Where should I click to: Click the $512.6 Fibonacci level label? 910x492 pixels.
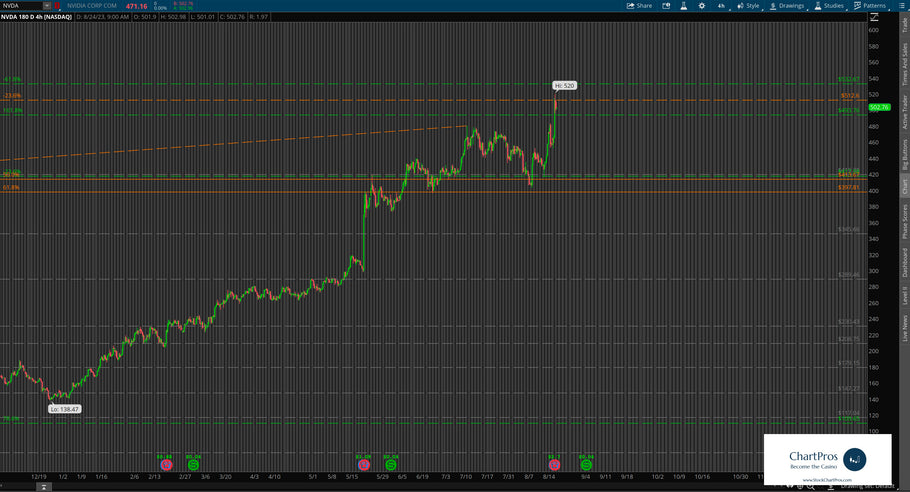point(850,96)
